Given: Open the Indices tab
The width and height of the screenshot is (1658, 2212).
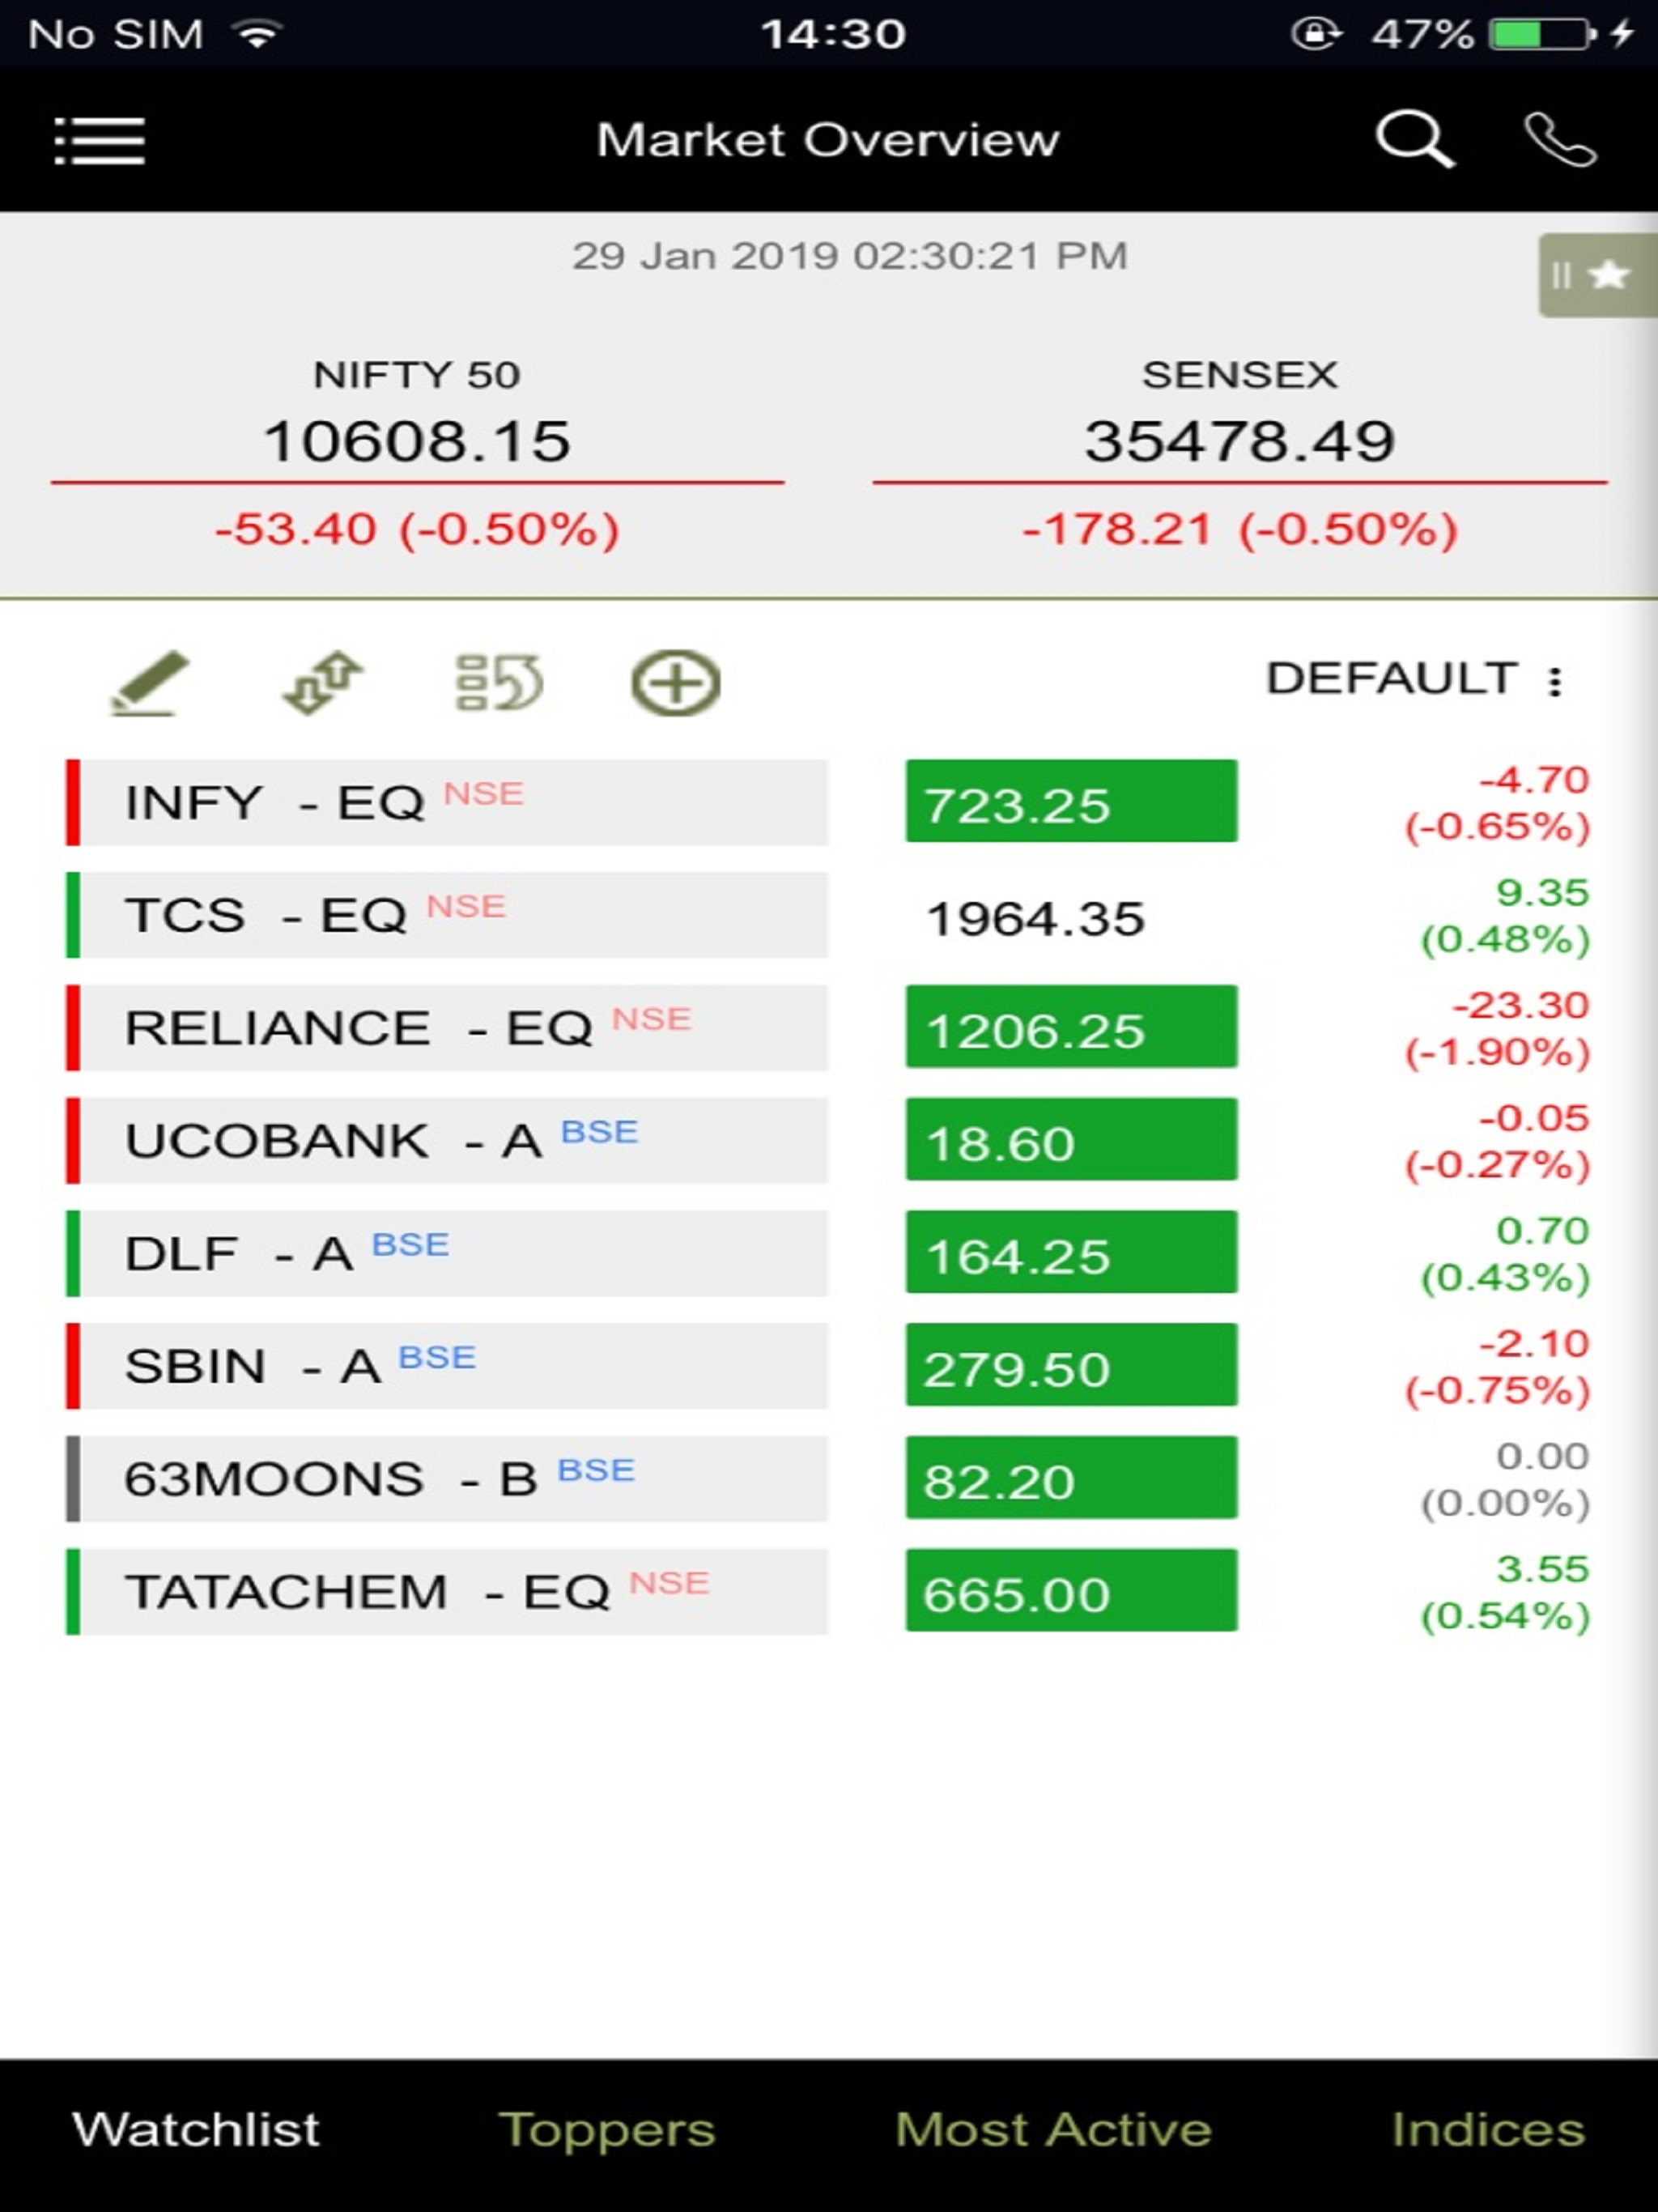Looking at the screenshot, I should (x=1487, y=2129).
